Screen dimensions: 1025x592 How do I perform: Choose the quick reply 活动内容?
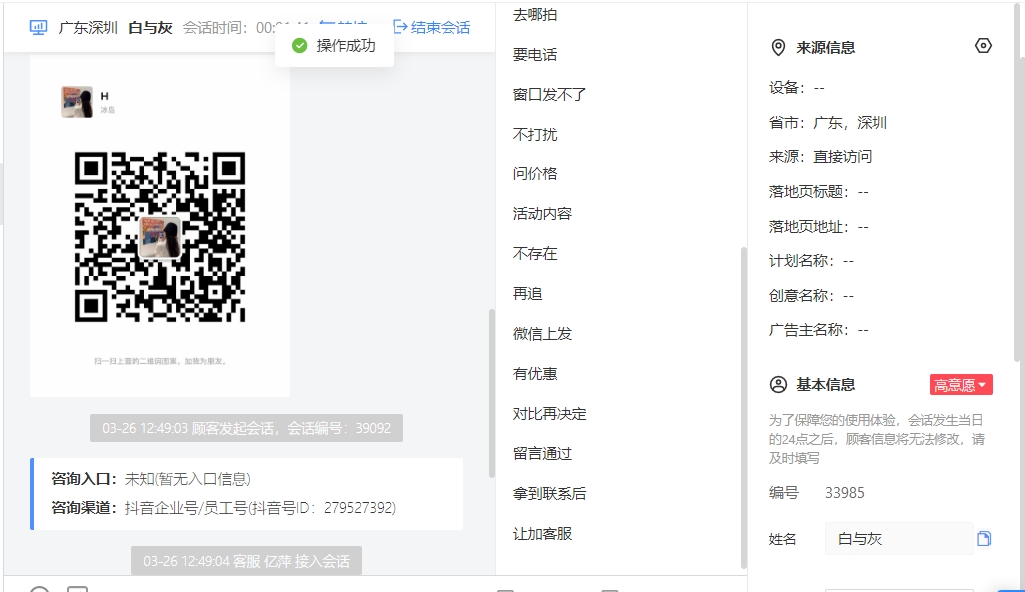(x=542, y=214)
